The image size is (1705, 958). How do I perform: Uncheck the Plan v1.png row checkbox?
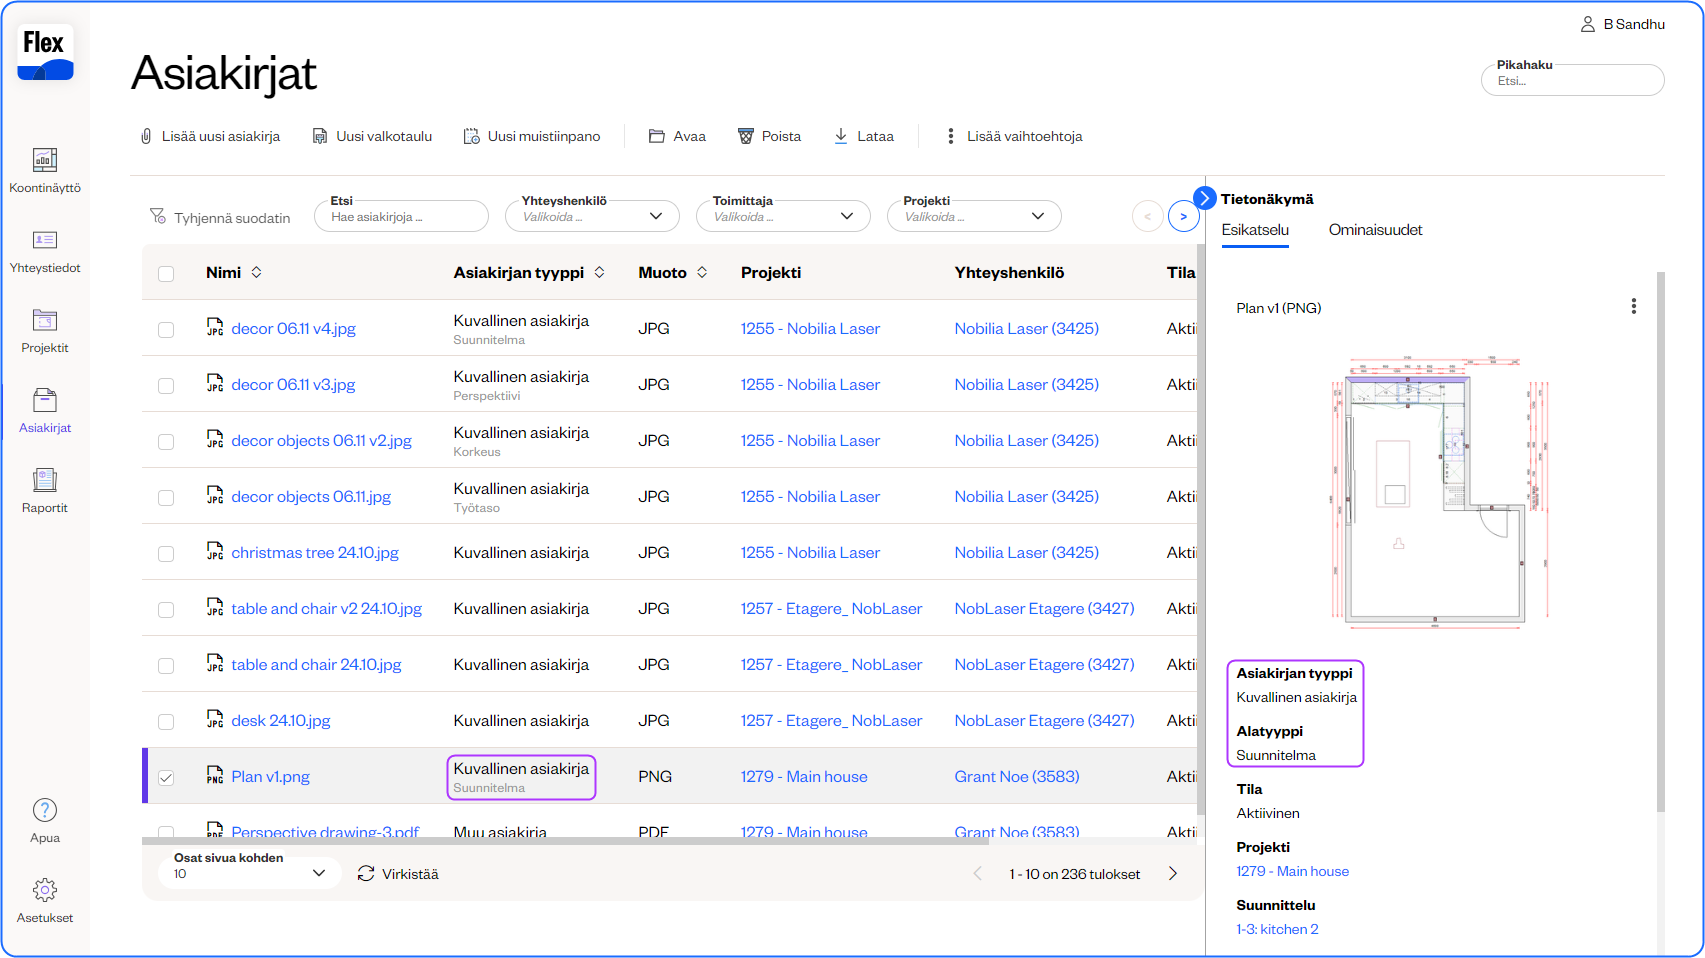[166, 777]
